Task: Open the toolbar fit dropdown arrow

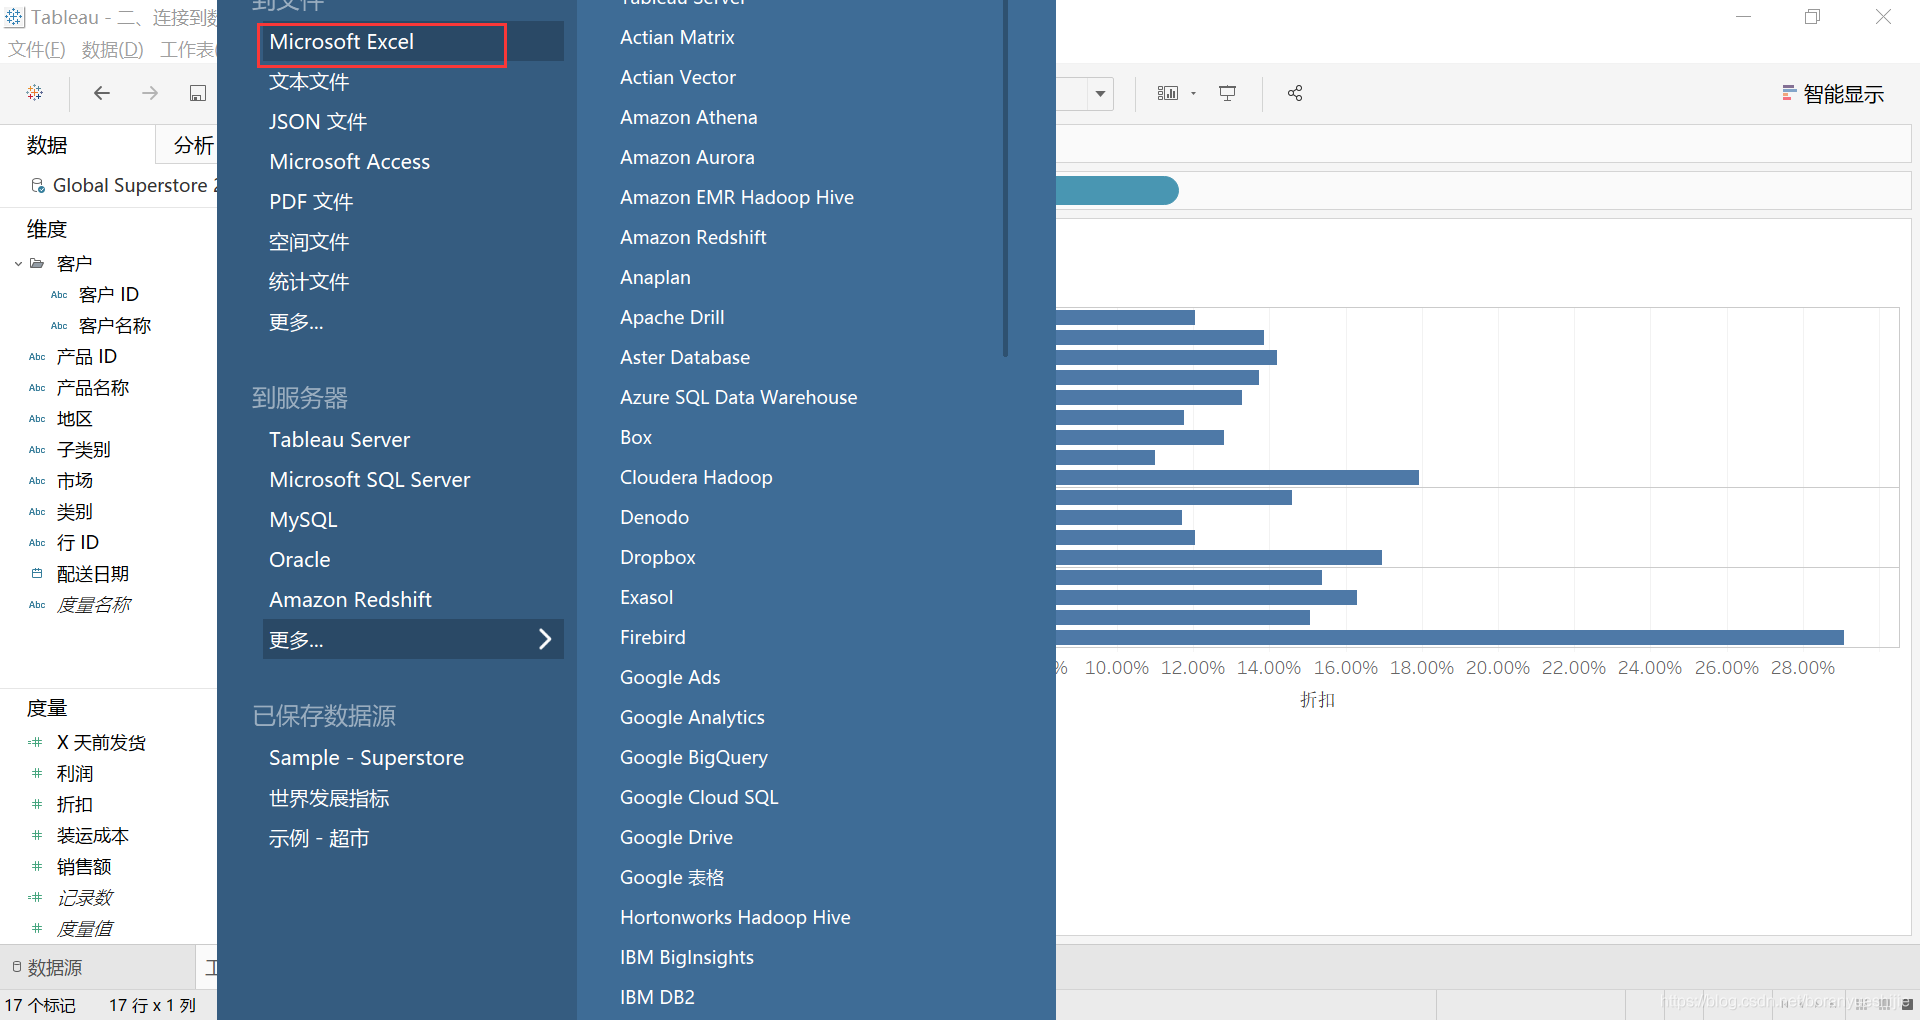Action: point(1100,94)
